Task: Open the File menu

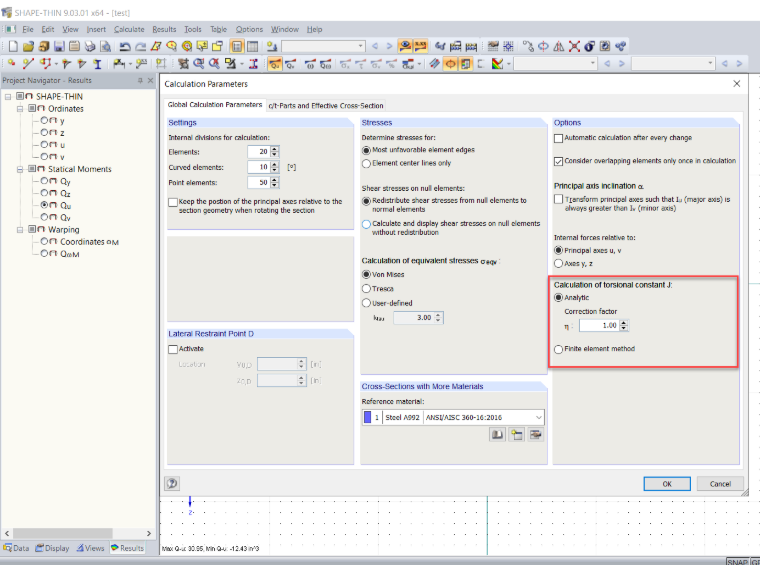Action: 28,29
